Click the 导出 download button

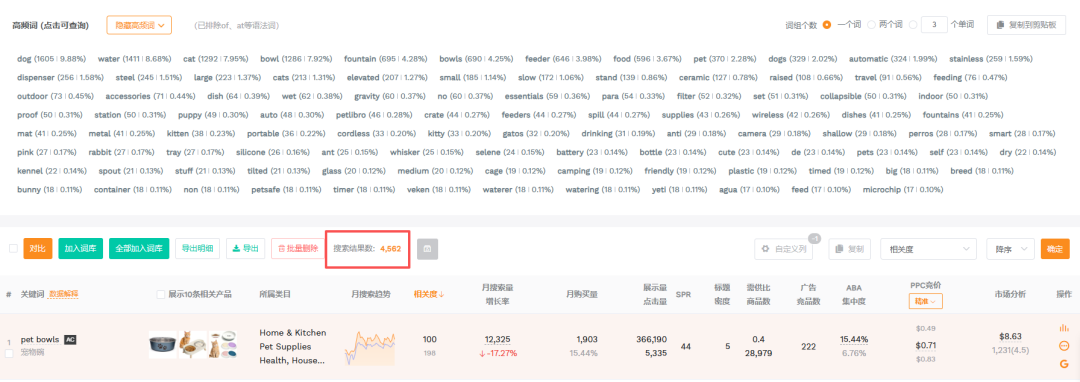click(245, 248)
